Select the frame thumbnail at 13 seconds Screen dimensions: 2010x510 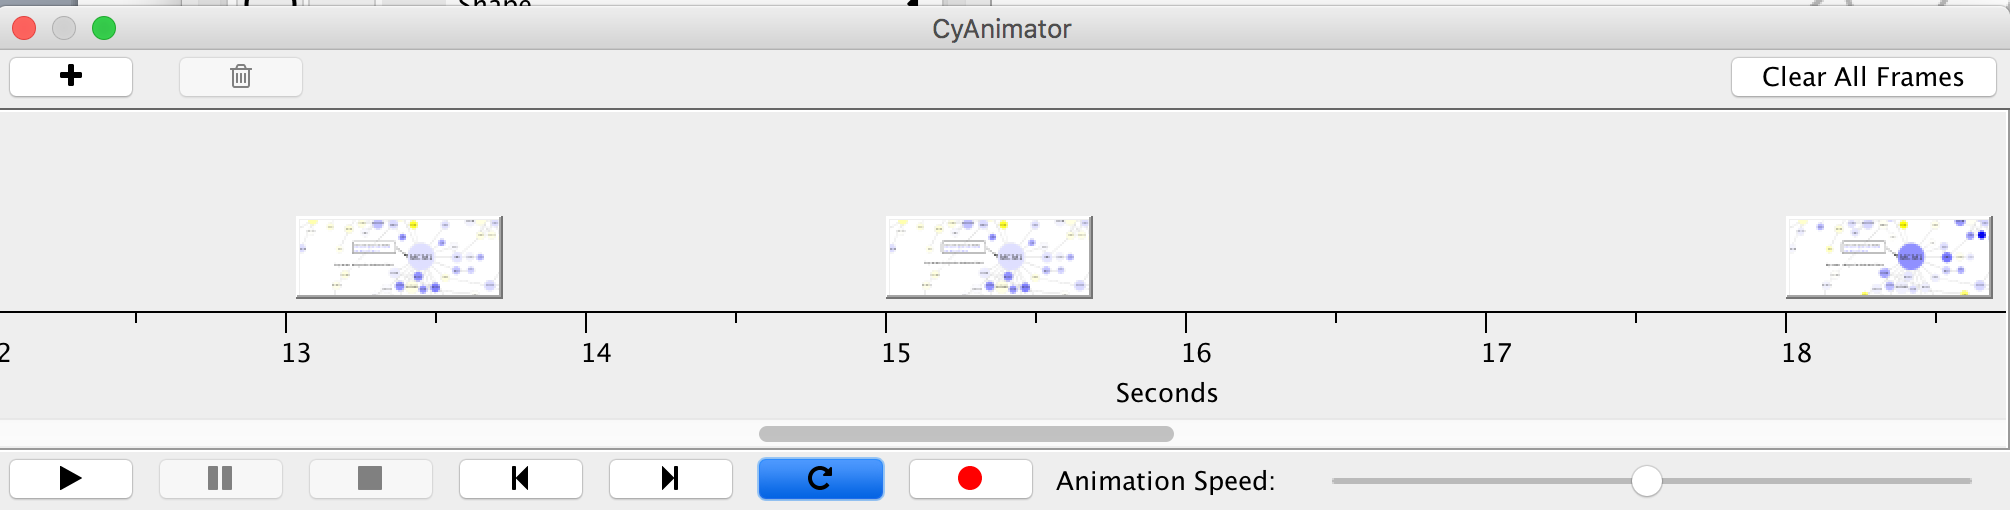point(399,257)
